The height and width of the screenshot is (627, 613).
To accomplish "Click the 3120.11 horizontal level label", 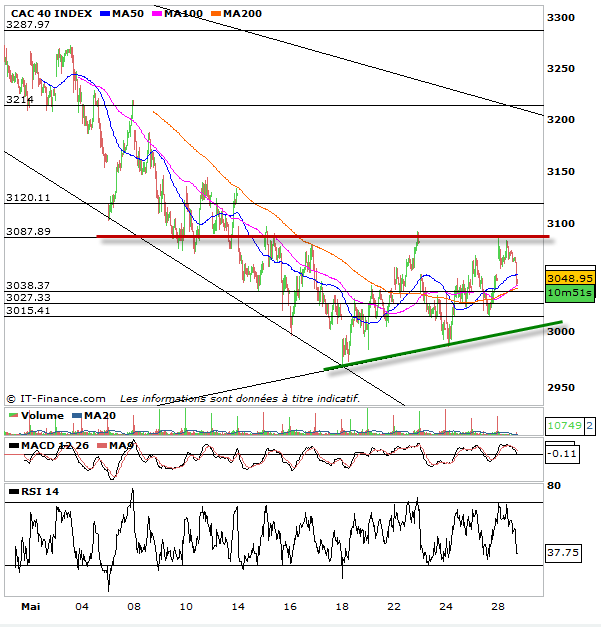I will point(27,198).
